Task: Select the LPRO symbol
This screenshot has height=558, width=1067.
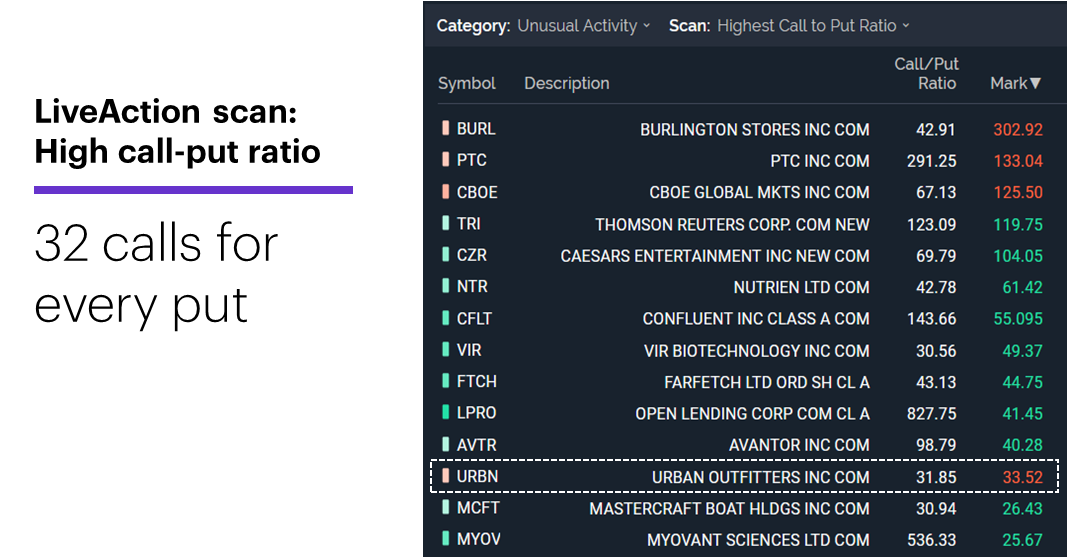Action: (x=476, y=412)
